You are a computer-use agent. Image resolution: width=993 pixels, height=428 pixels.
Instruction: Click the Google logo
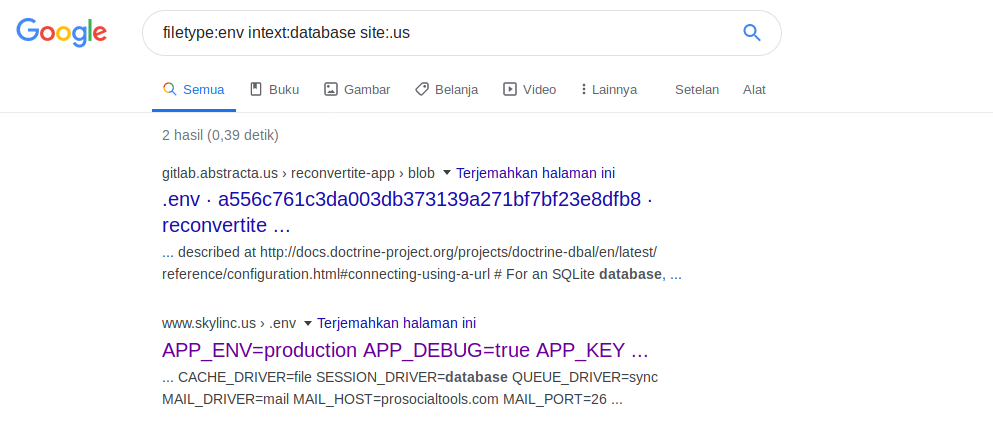coord(61,33)
